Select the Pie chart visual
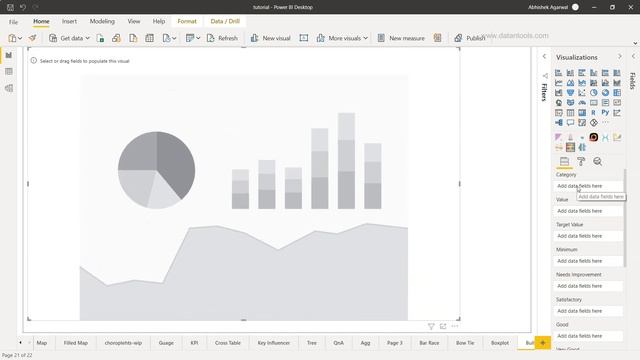Screen dimensions: 640x360 [x=593, y=93]
